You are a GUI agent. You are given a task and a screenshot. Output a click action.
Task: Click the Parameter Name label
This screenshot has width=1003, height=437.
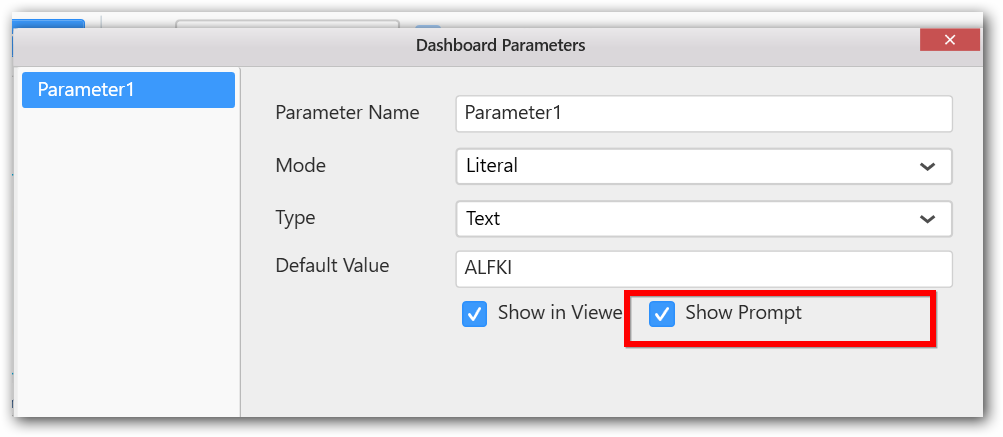tap(347, 113)
